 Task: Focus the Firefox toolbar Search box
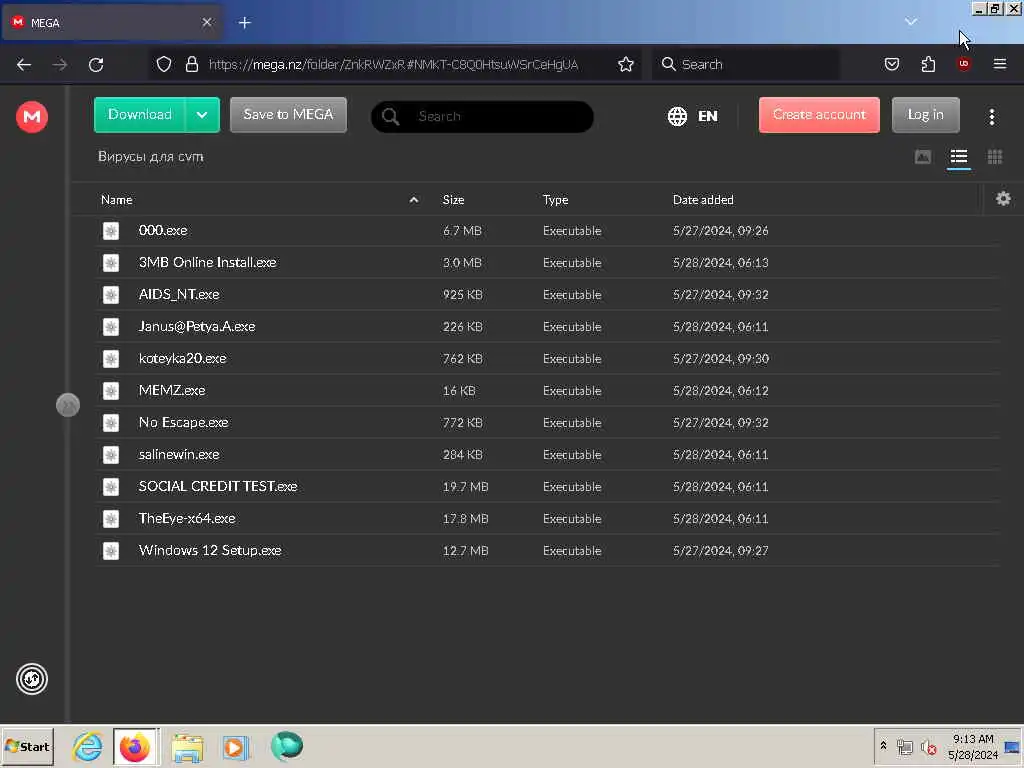click(745, 65)
